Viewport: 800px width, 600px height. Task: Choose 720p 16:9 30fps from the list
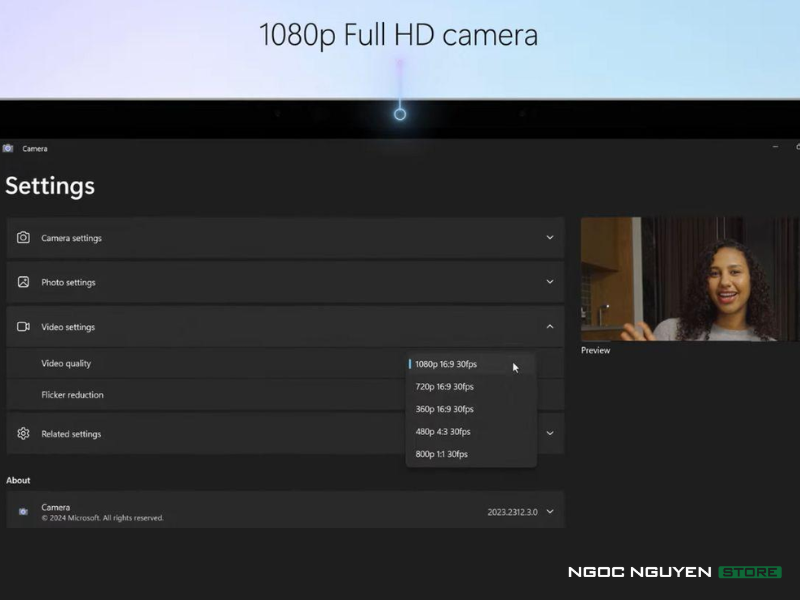click(x=444, y=387)
